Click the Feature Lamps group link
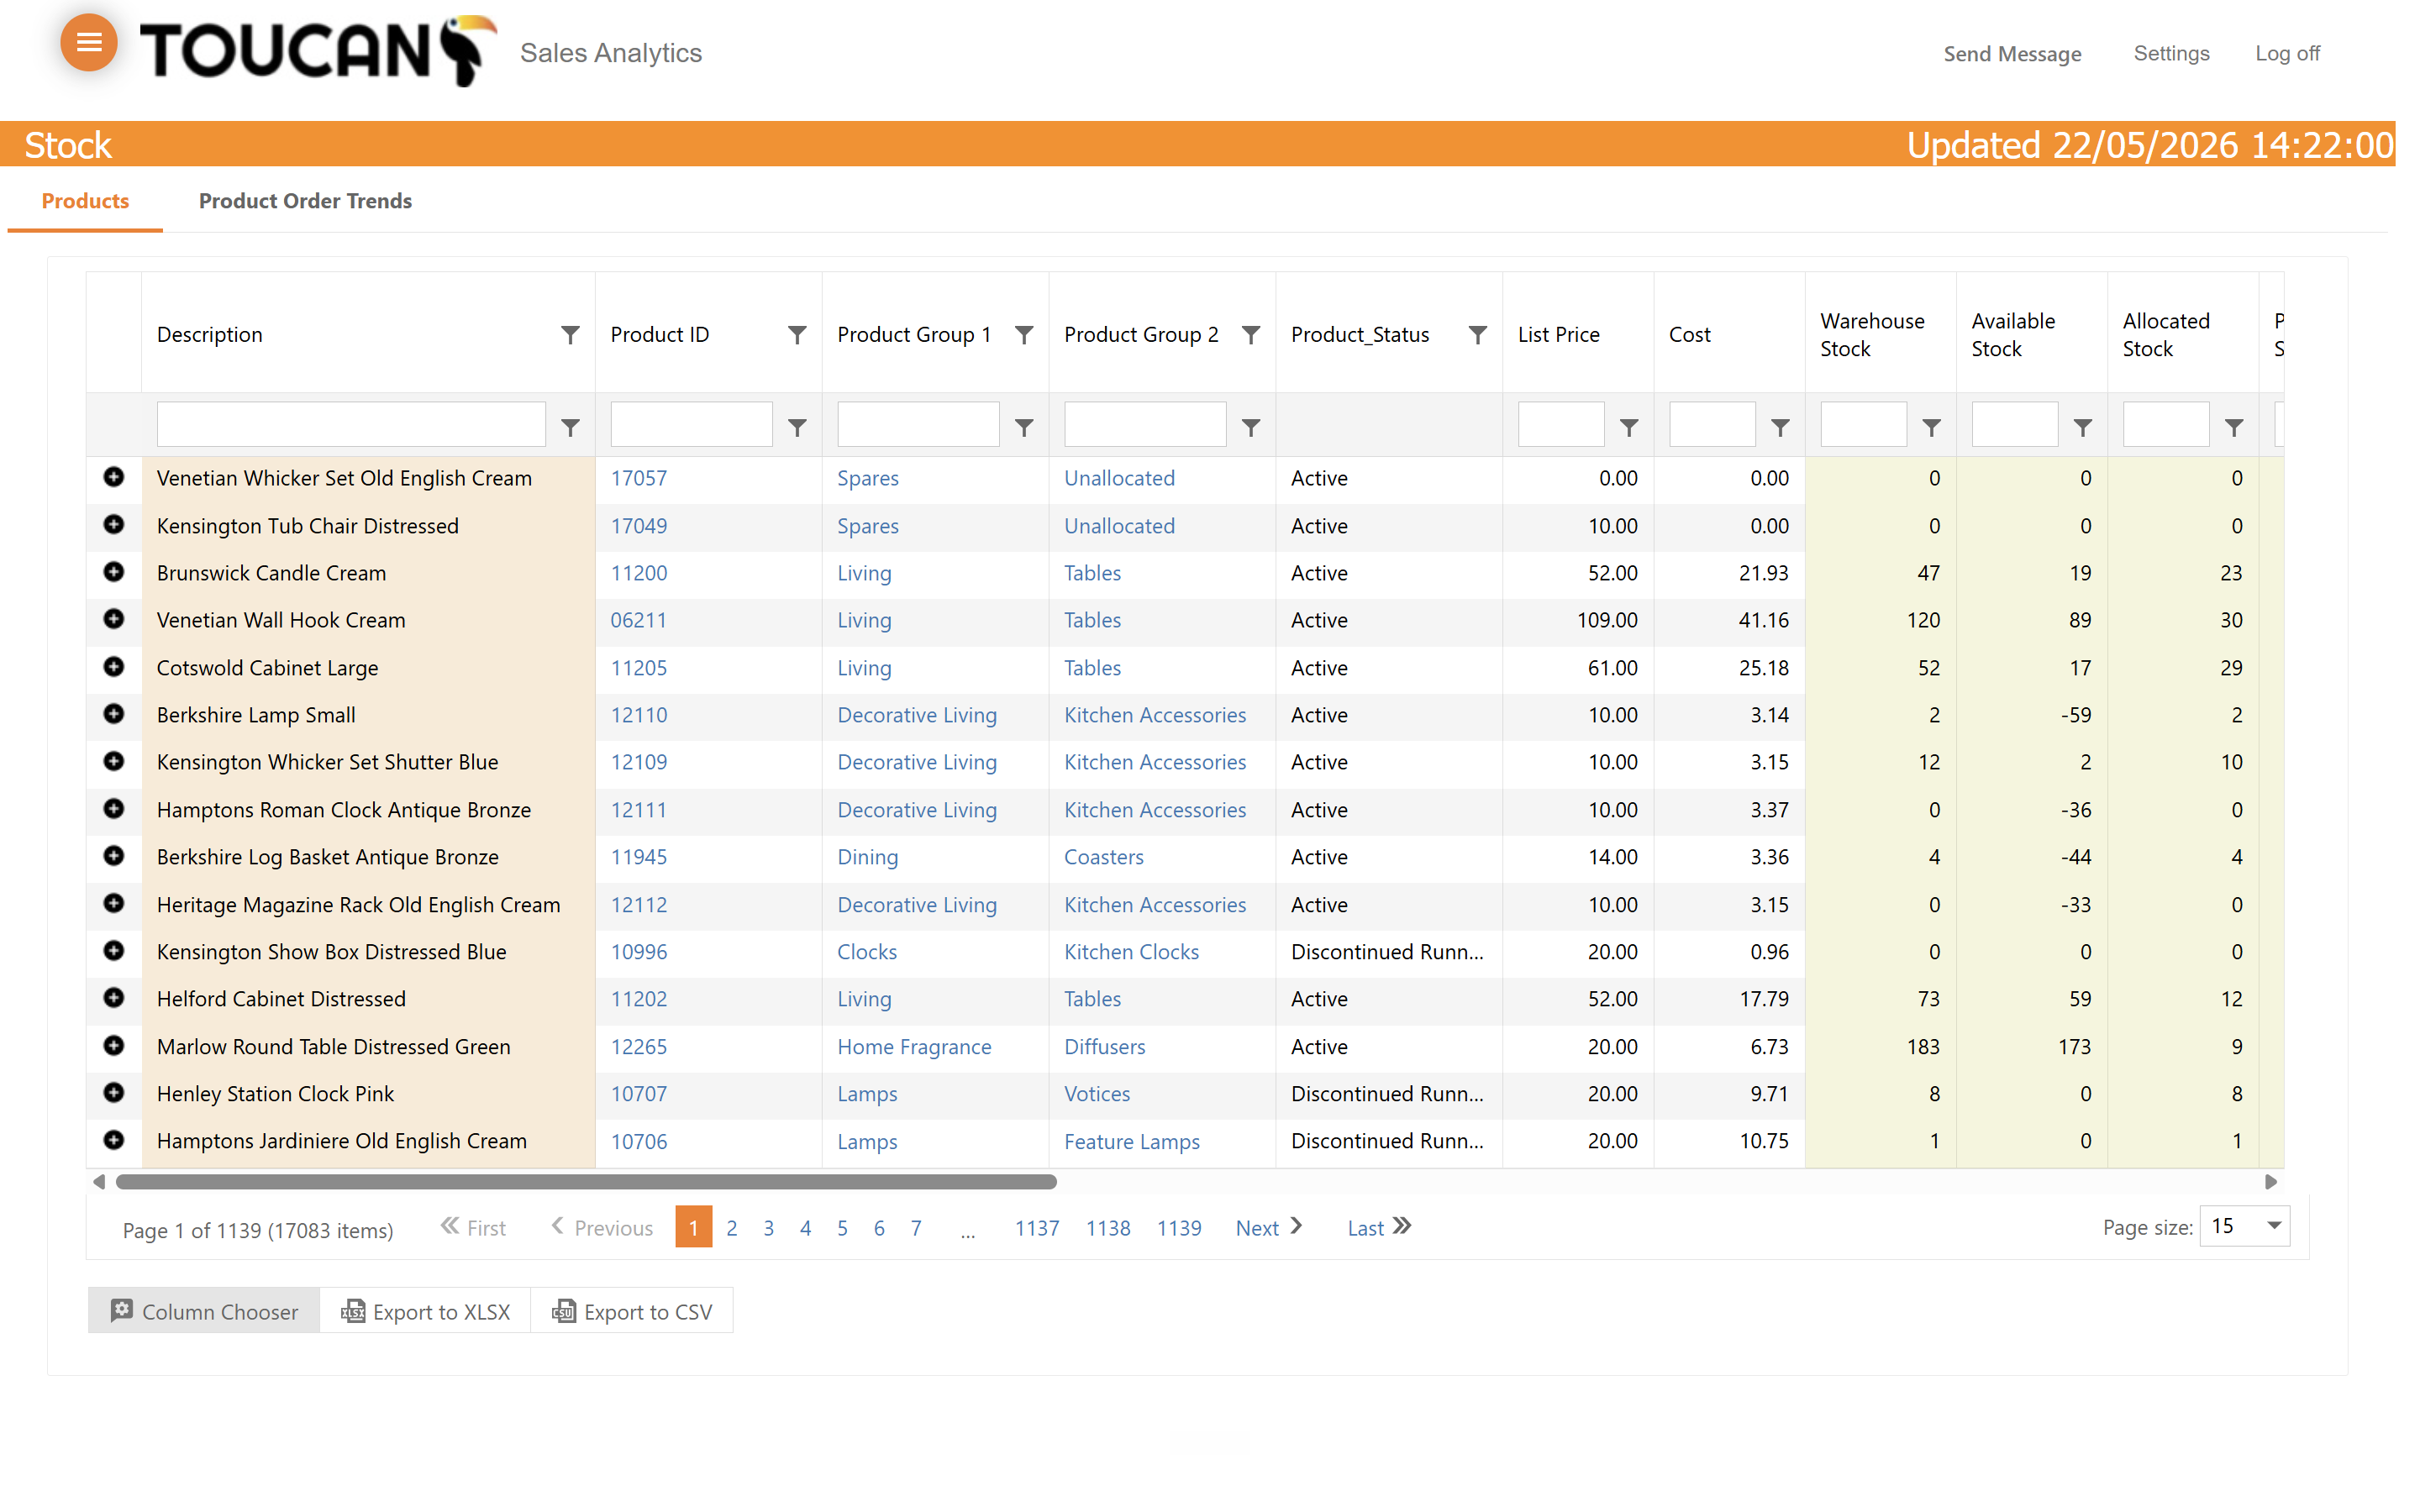Screen dimensions: 2420x1512 pyautogui.click(x=1131, y=1142)
